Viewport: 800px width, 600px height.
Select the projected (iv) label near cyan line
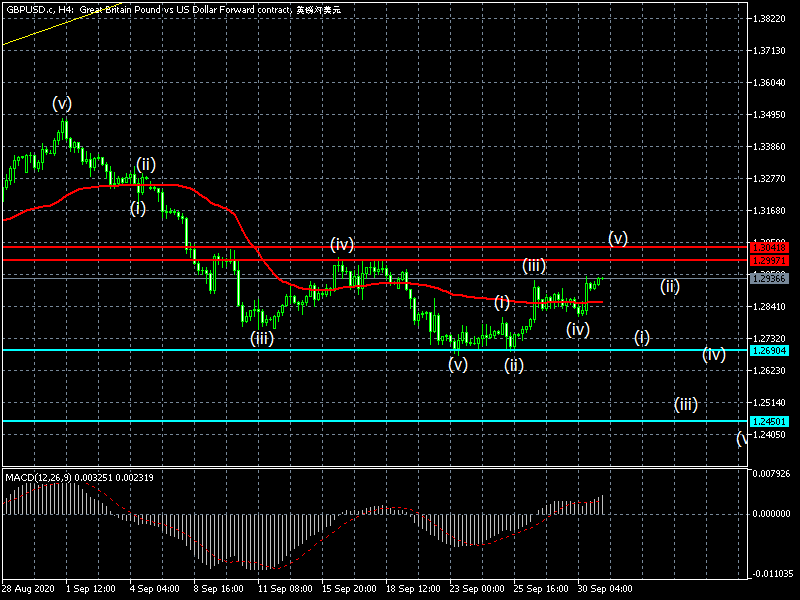[x=713, y=354]
